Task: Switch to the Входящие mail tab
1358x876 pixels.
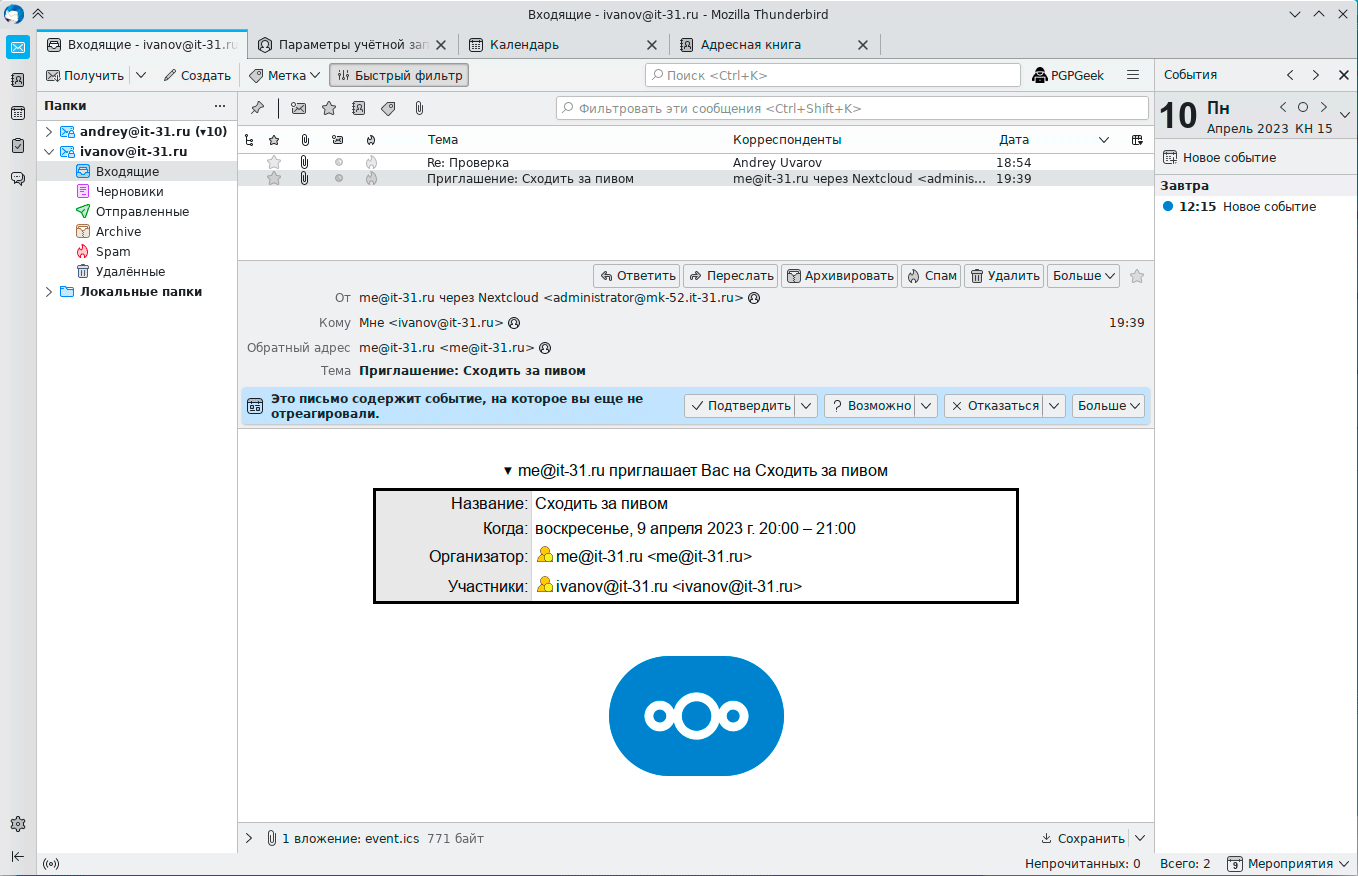Action: [x=142, y=45]
